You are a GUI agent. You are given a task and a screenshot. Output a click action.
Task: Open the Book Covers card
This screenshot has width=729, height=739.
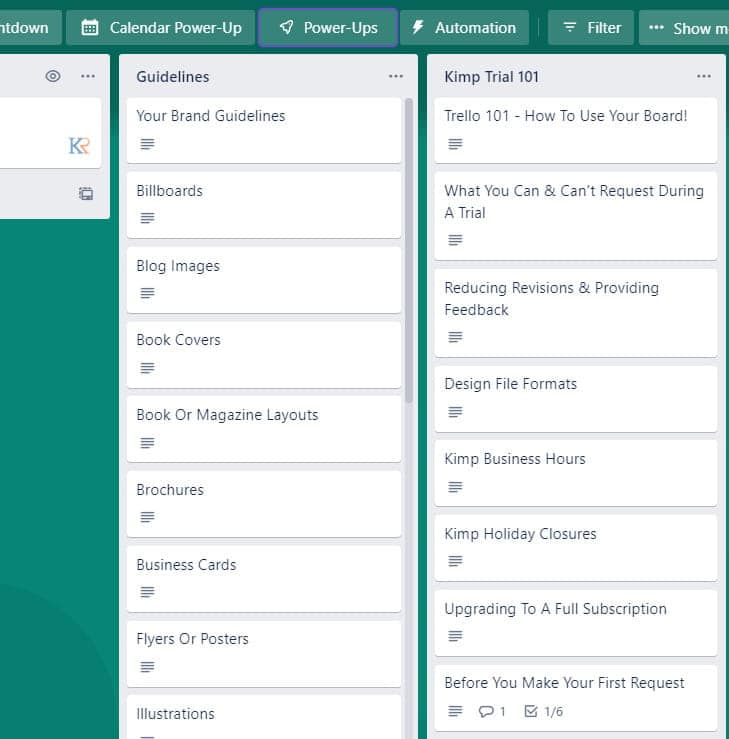[x=264, y=355]
